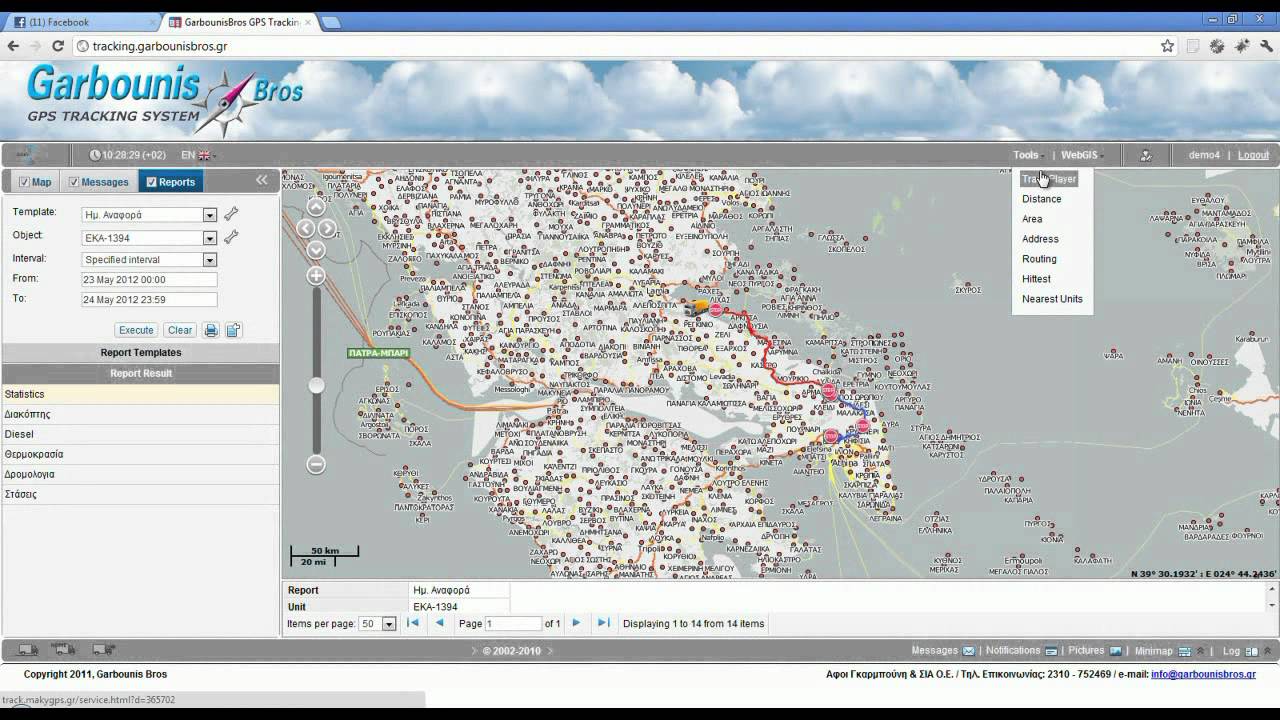Zoom in the map with plus button
The width and height of the screenshot is (1280, 720).
(316, 275)
